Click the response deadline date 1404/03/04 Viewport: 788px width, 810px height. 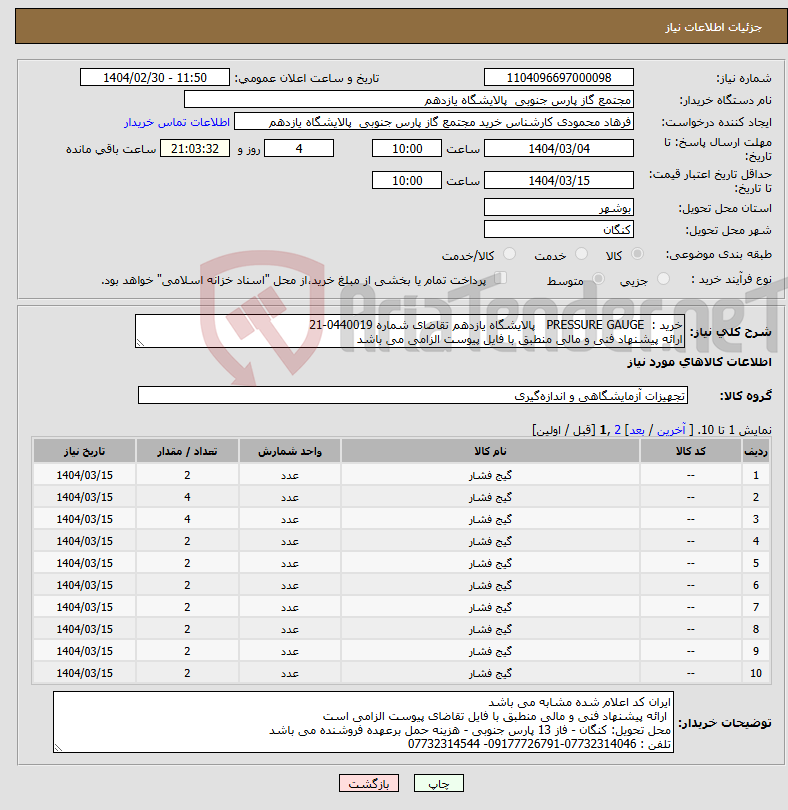pos(559,149)
